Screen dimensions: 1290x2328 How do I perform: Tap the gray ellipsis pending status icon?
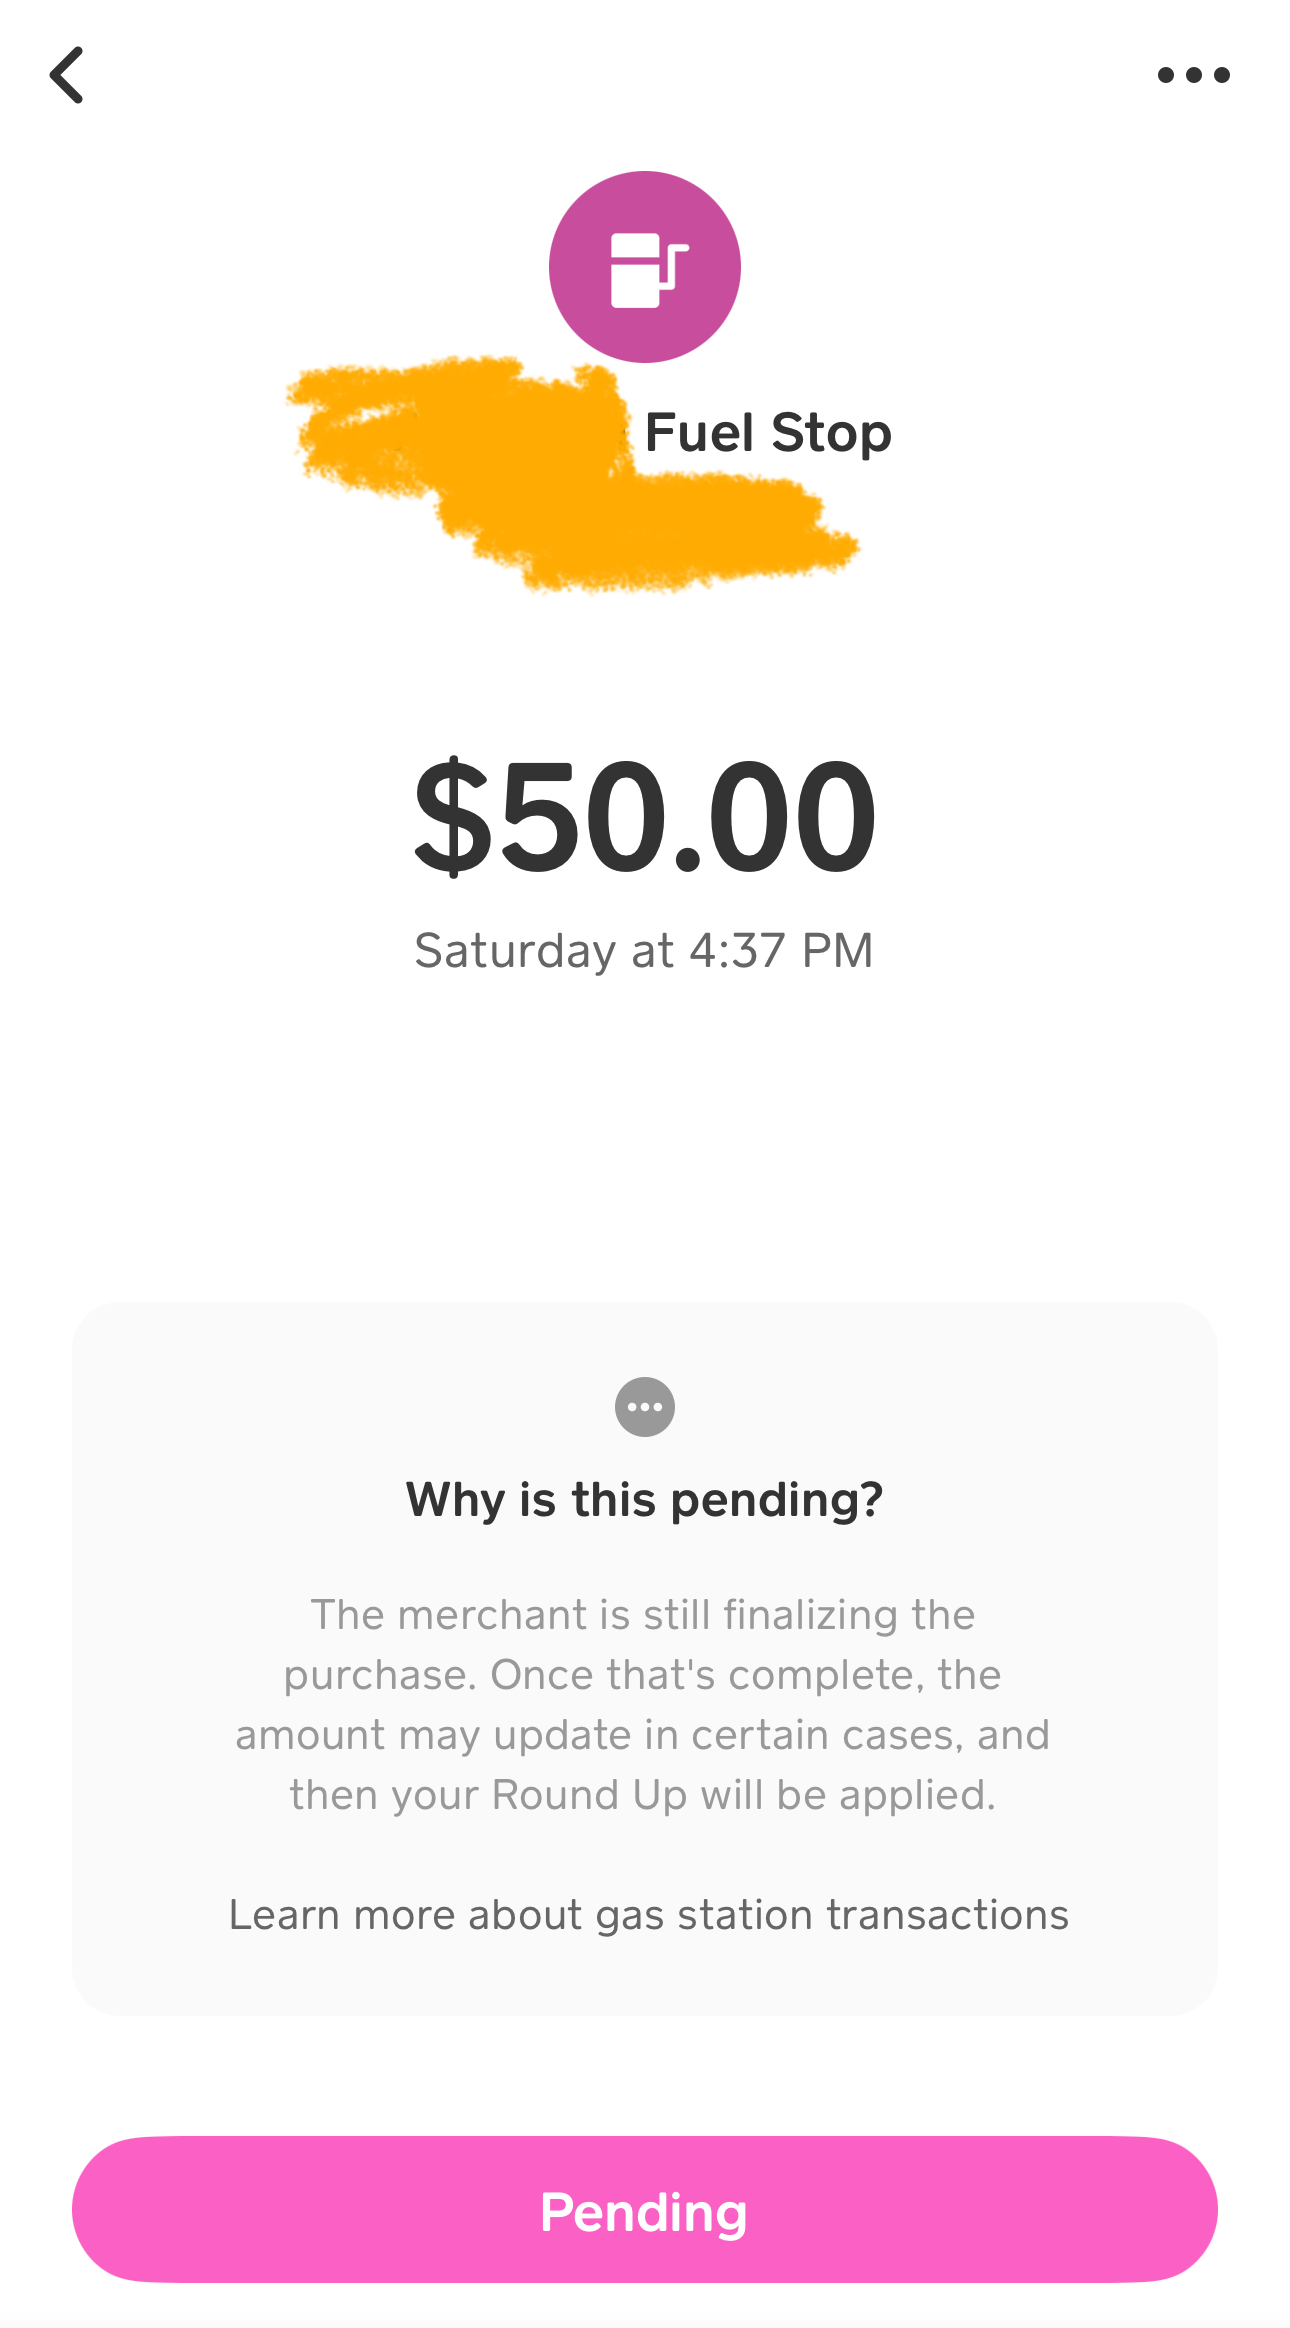point(645,1407)
